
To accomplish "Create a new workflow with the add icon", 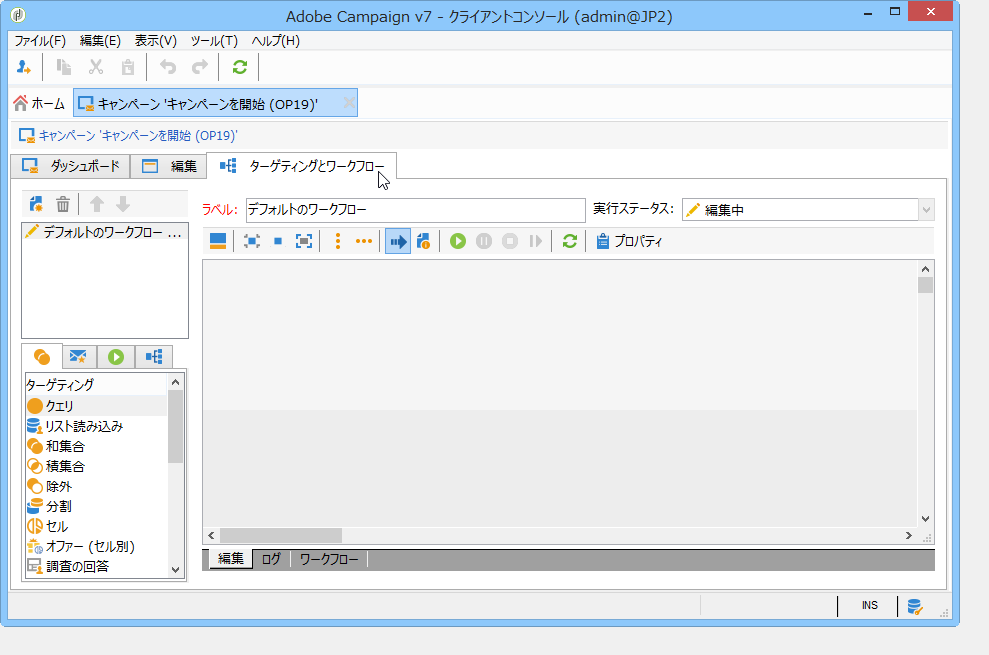I will click(37, 204).
